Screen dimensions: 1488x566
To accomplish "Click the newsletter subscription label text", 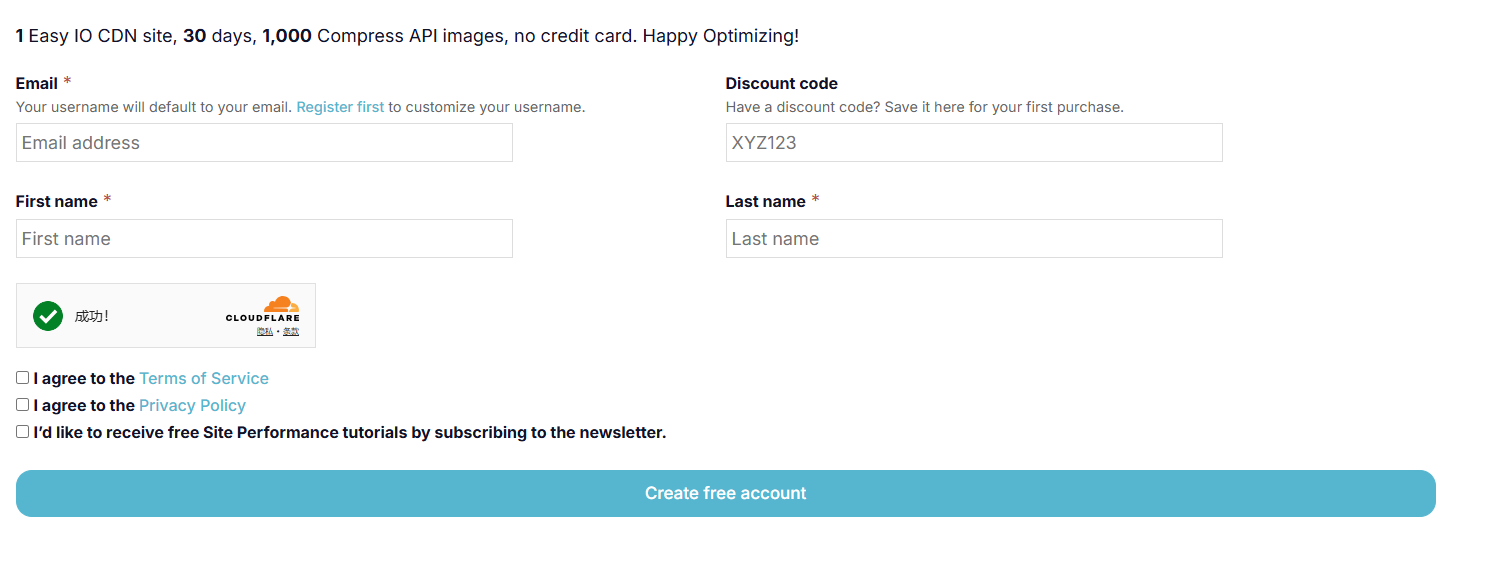I will click(349, 432).
